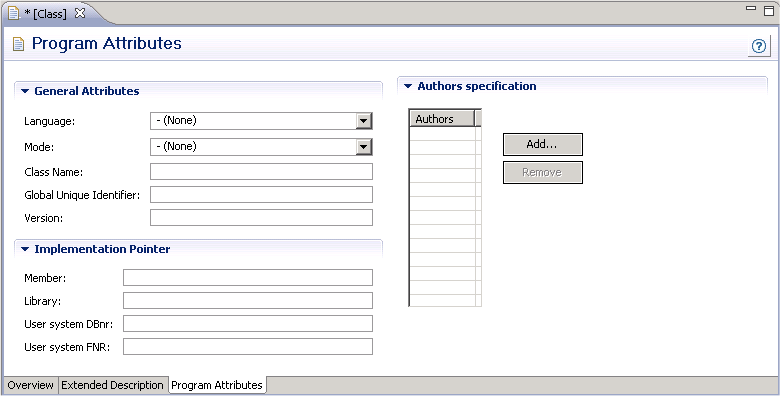Click the Program Attributes header page icon
780x396 pixels.
18,44
